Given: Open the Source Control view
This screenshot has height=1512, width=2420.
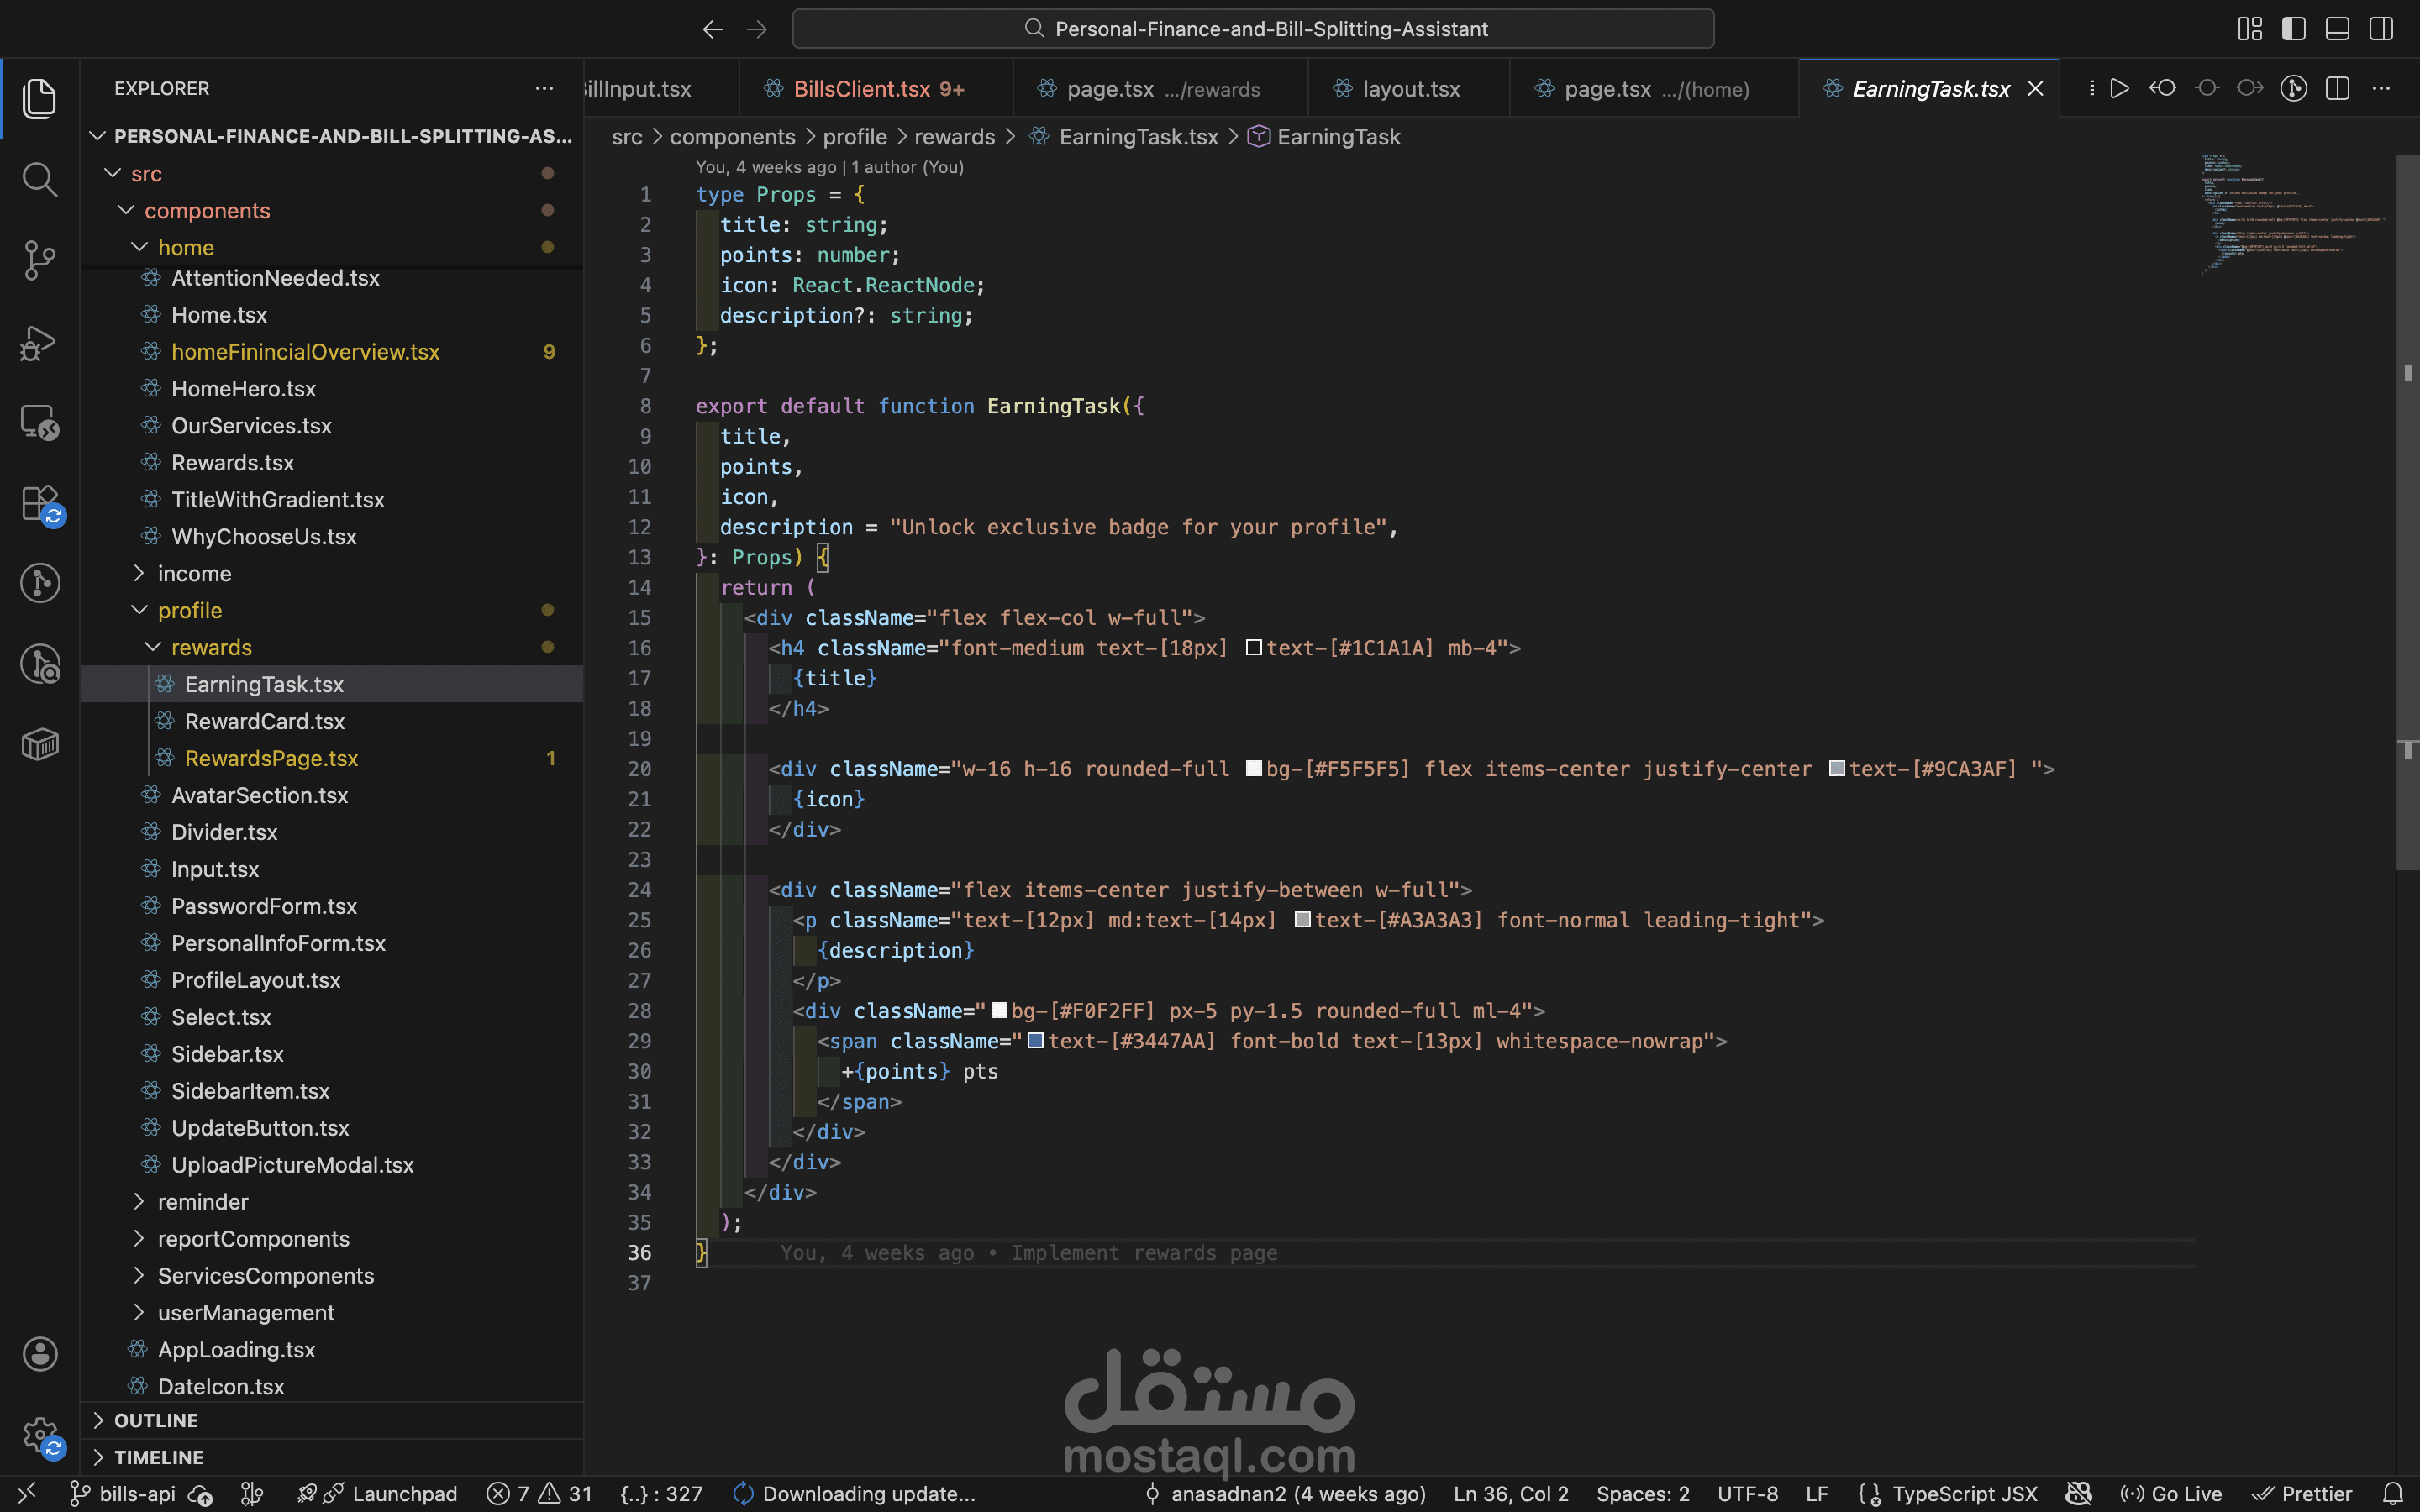Looking at the screenshot, I should [39, 260].
